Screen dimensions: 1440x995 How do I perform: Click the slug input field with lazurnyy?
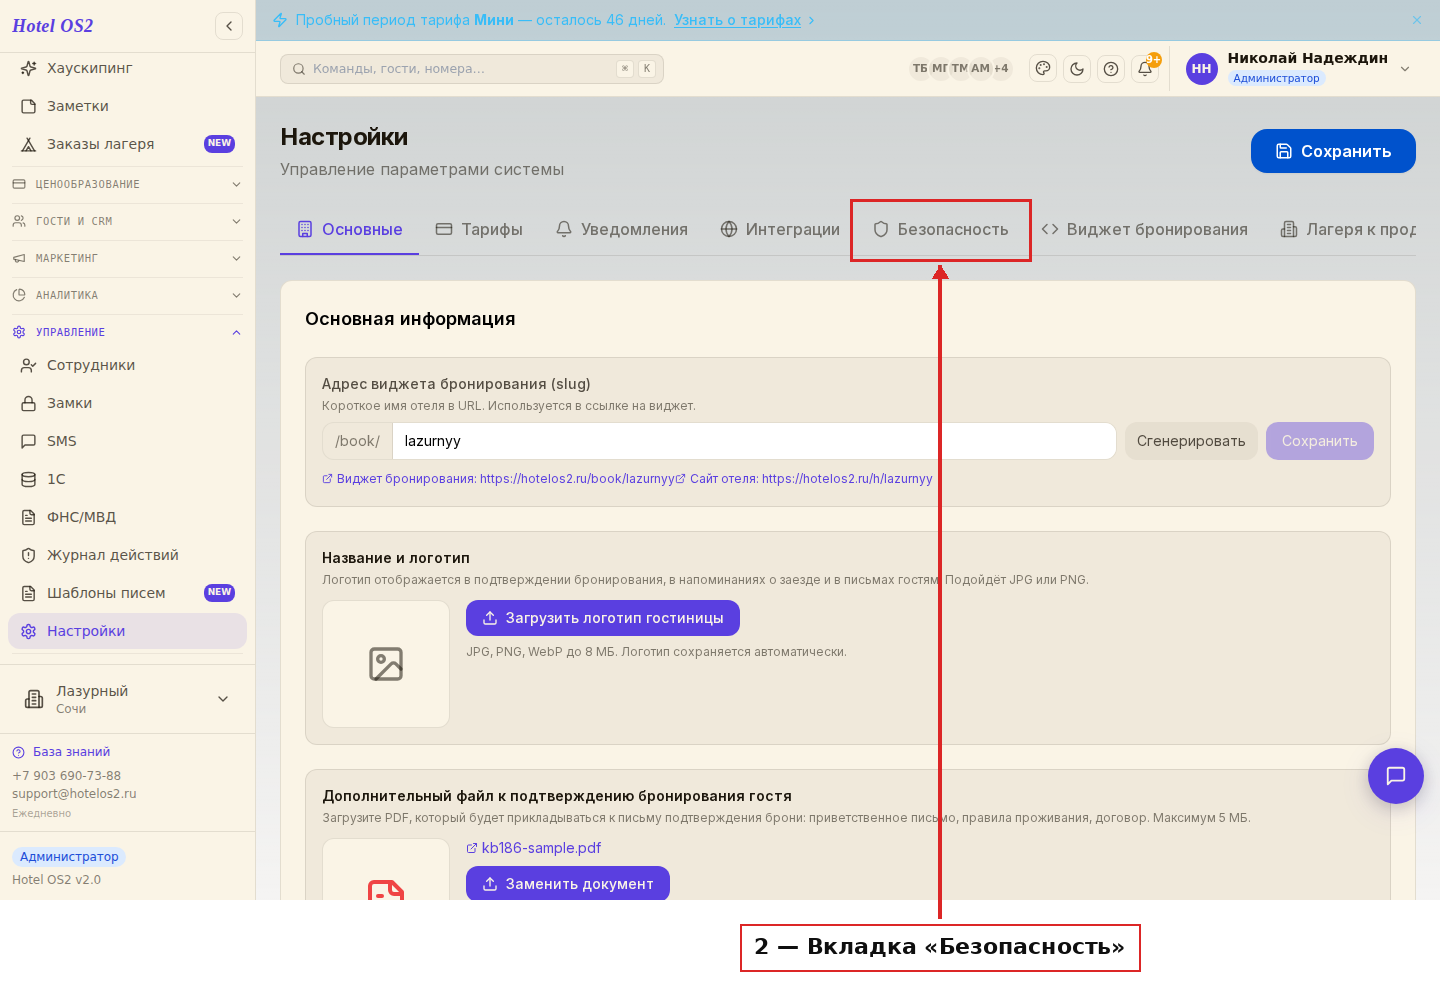tap(754, 441)
